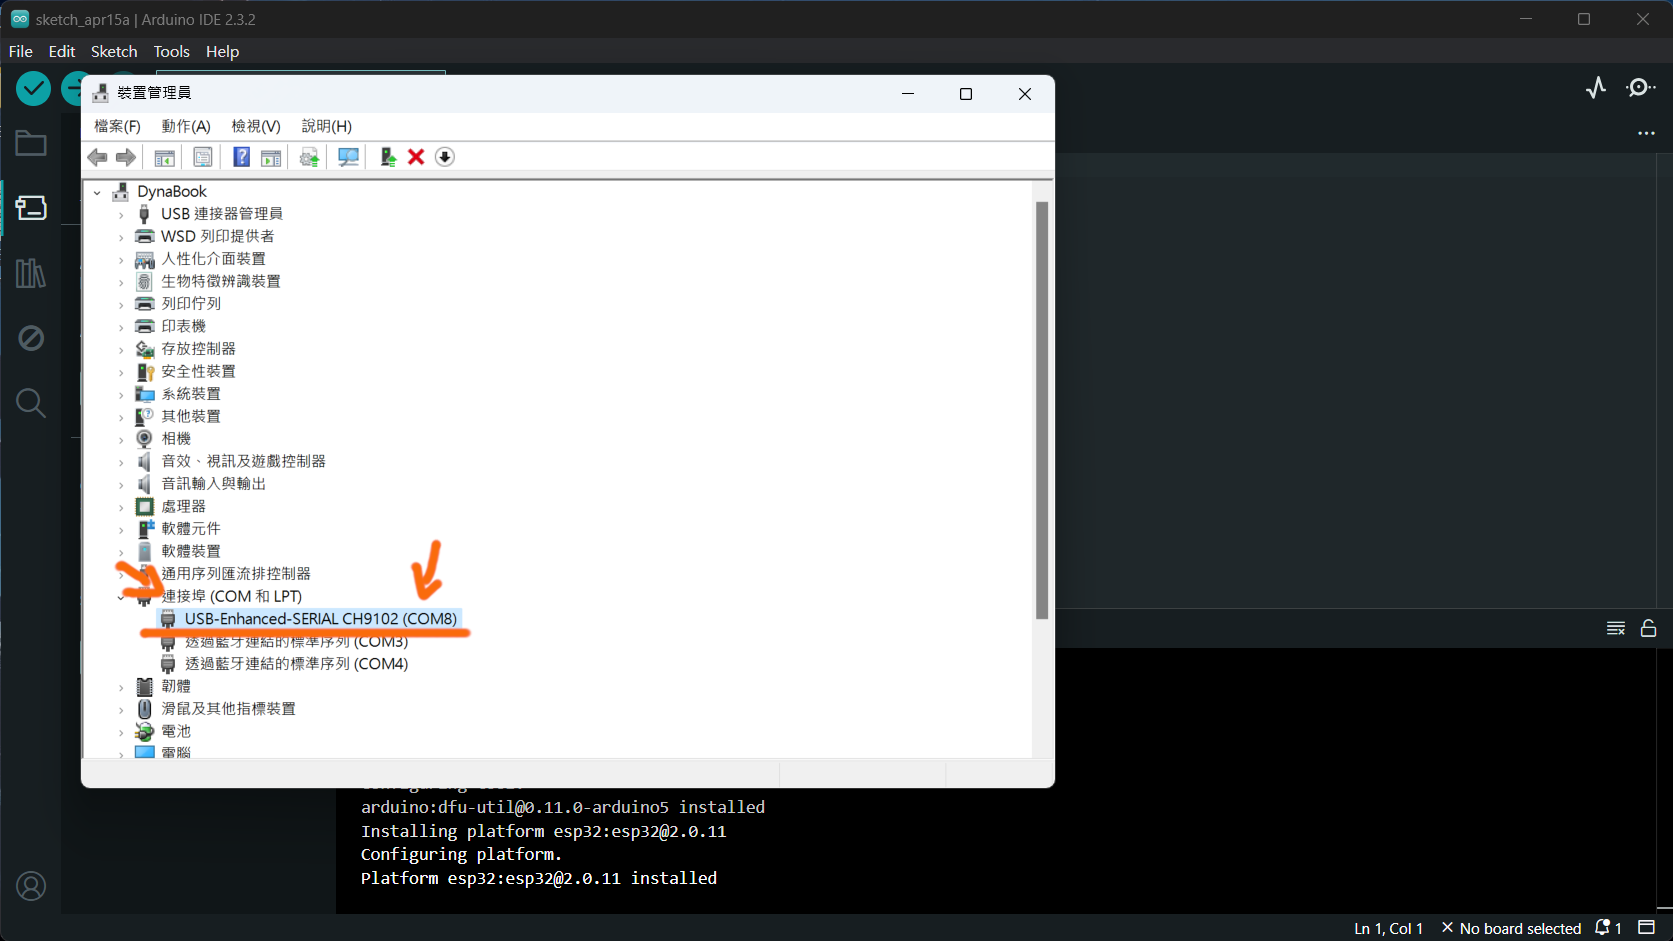This screenshot has height=941, width=1673.
Task: Expand the USB 連接器管理員 category
Action: tap(121, 213)
